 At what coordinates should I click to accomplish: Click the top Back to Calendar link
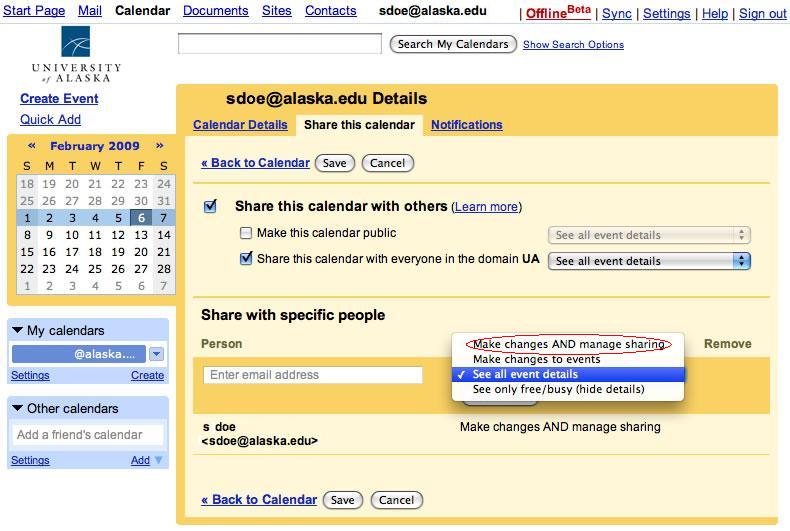tap(255, 163)
